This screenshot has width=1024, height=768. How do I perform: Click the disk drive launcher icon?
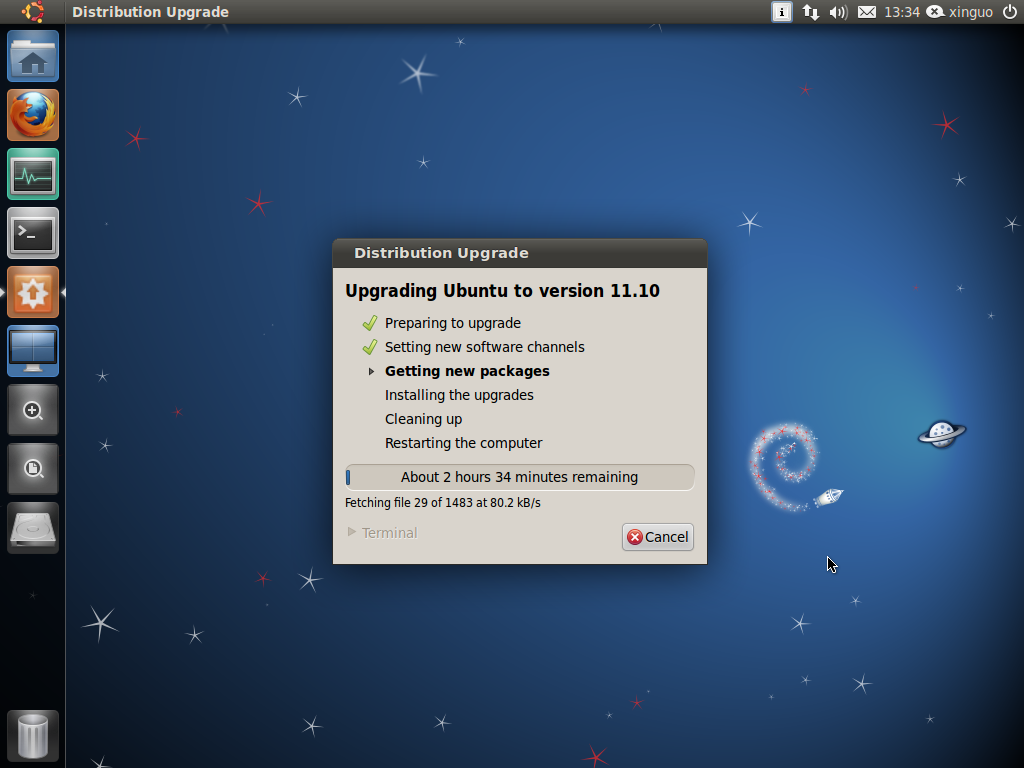[x=33, y=528]
